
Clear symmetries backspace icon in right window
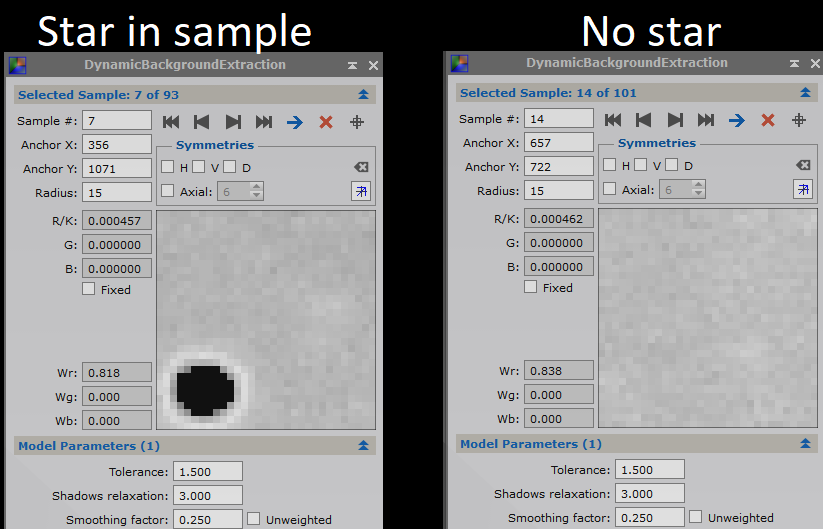tap(803, 165)
